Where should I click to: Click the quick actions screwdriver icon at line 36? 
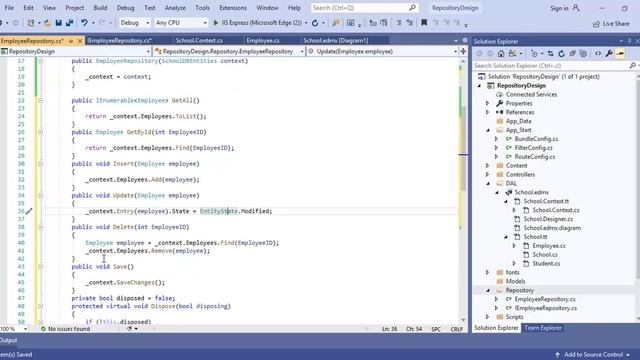[29, 211]
